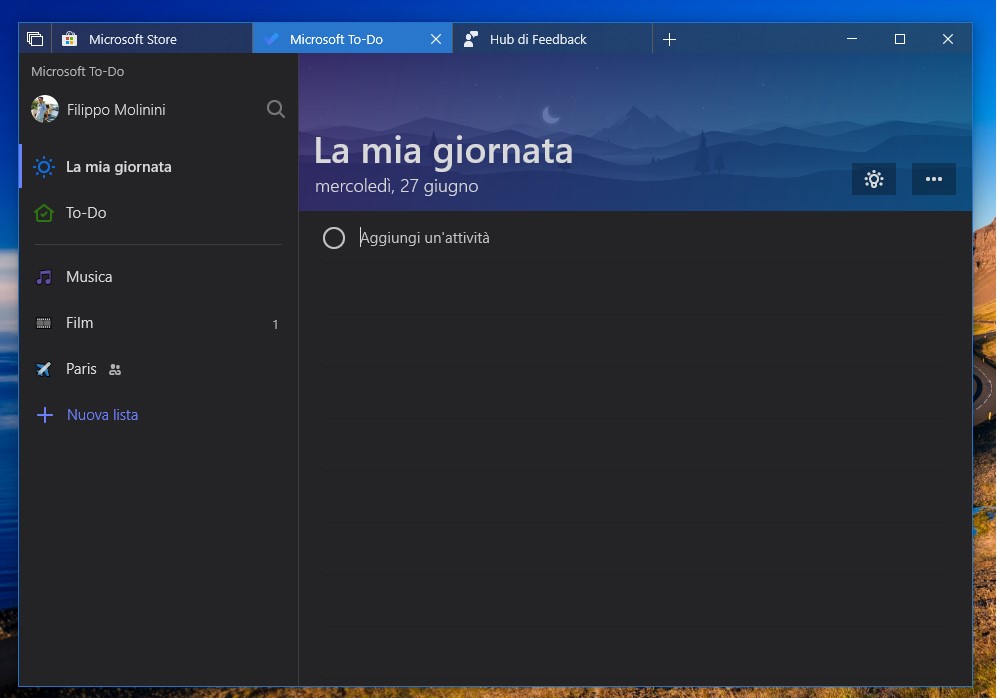Click the To-Do checkmark tab icon
The height and width of the screenshot is (698, 997).
[x=272, y=39]
